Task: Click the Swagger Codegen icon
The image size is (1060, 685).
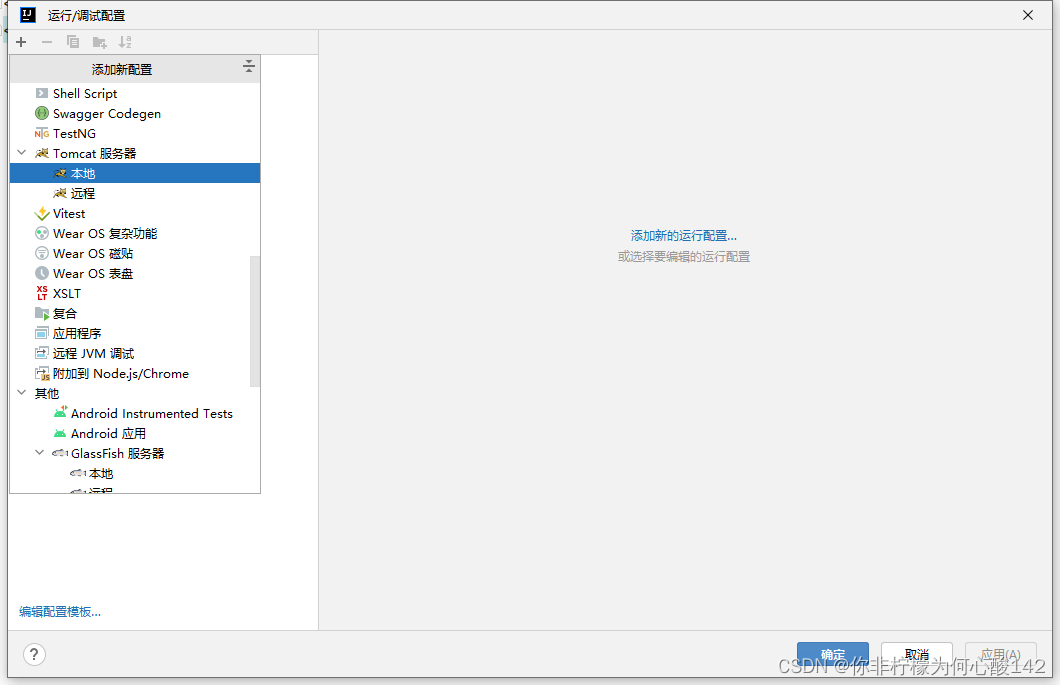Action: (x=42, y=113)
